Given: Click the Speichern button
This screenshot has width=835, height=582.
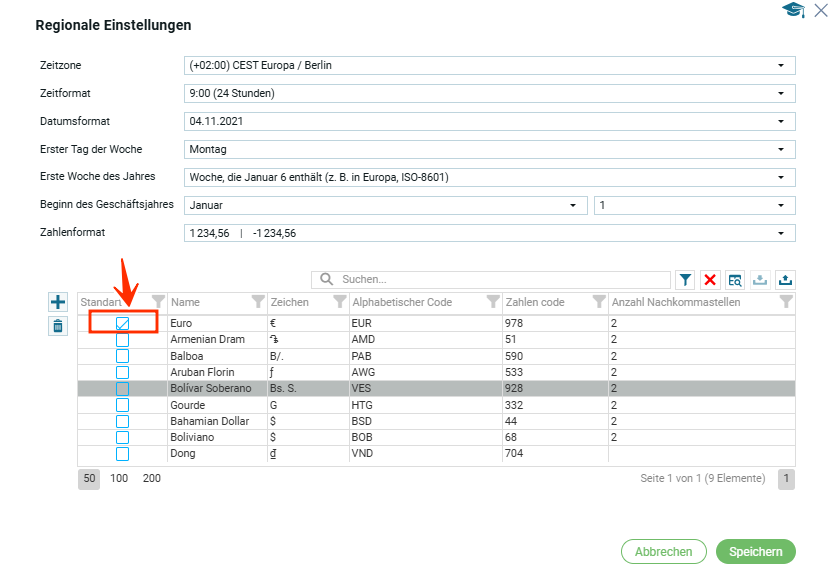Looking at the screenshot, I should (x=755, y=552).
